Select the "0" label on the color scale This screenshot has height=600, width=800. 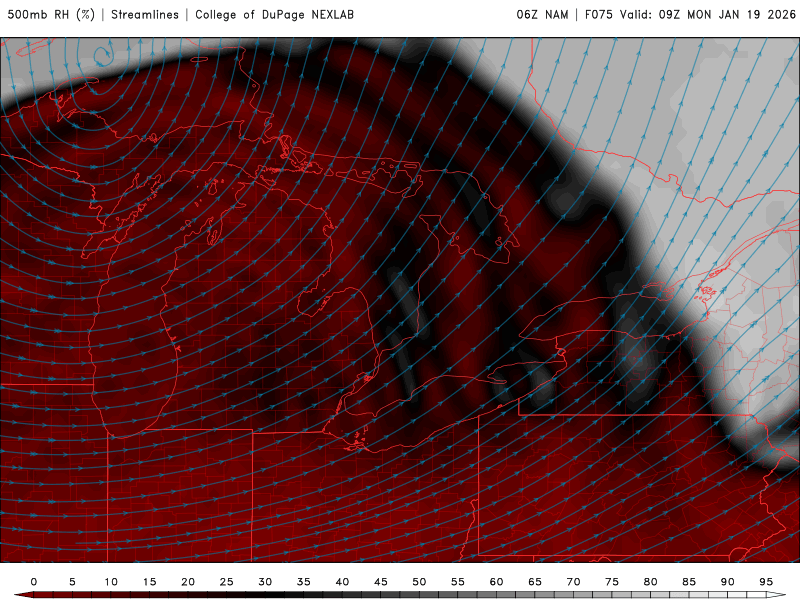pos(34,582)
